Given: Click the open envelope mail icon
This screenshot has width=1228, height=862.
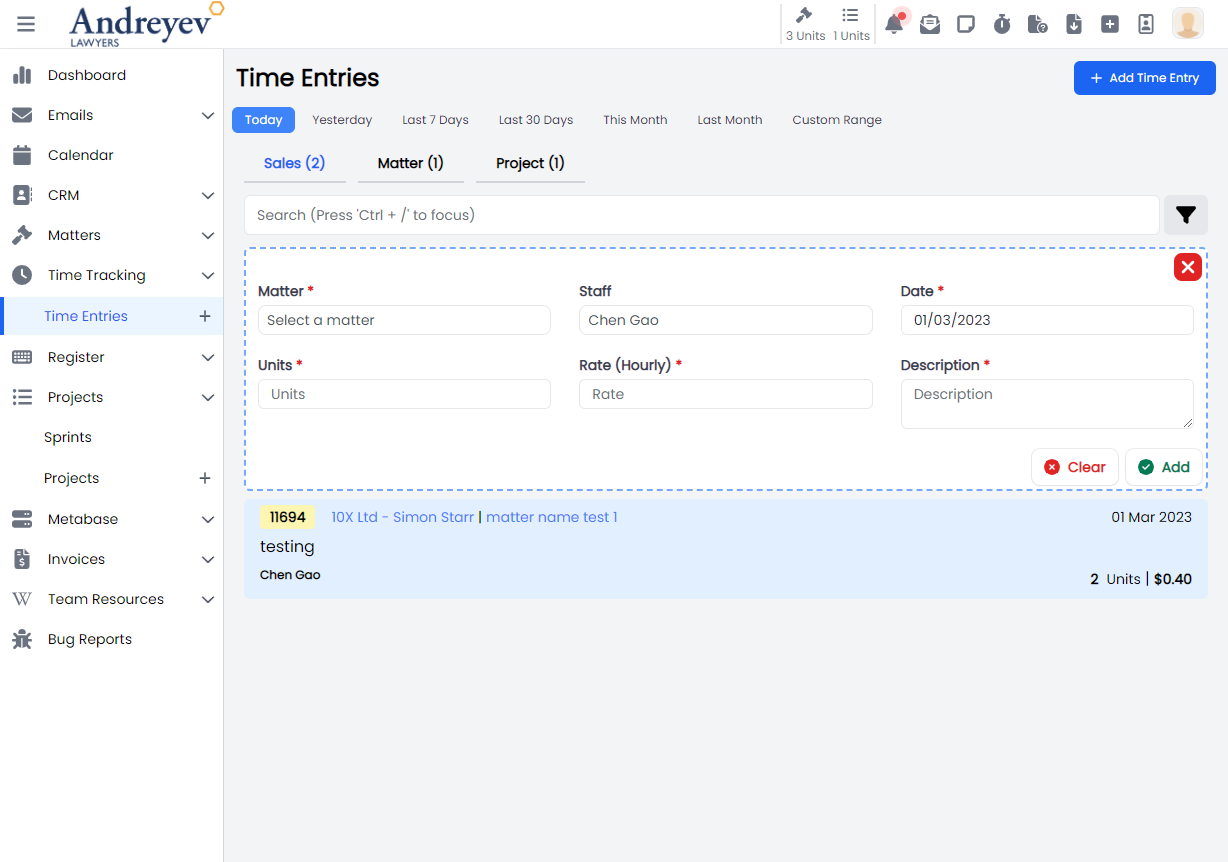Looking at the screenshot, I should [x=930, y=24].
